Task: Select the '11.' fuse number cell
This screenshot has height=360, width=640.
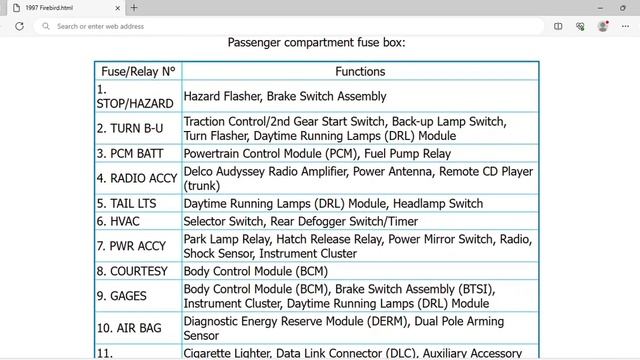Action: pos(138,352)
